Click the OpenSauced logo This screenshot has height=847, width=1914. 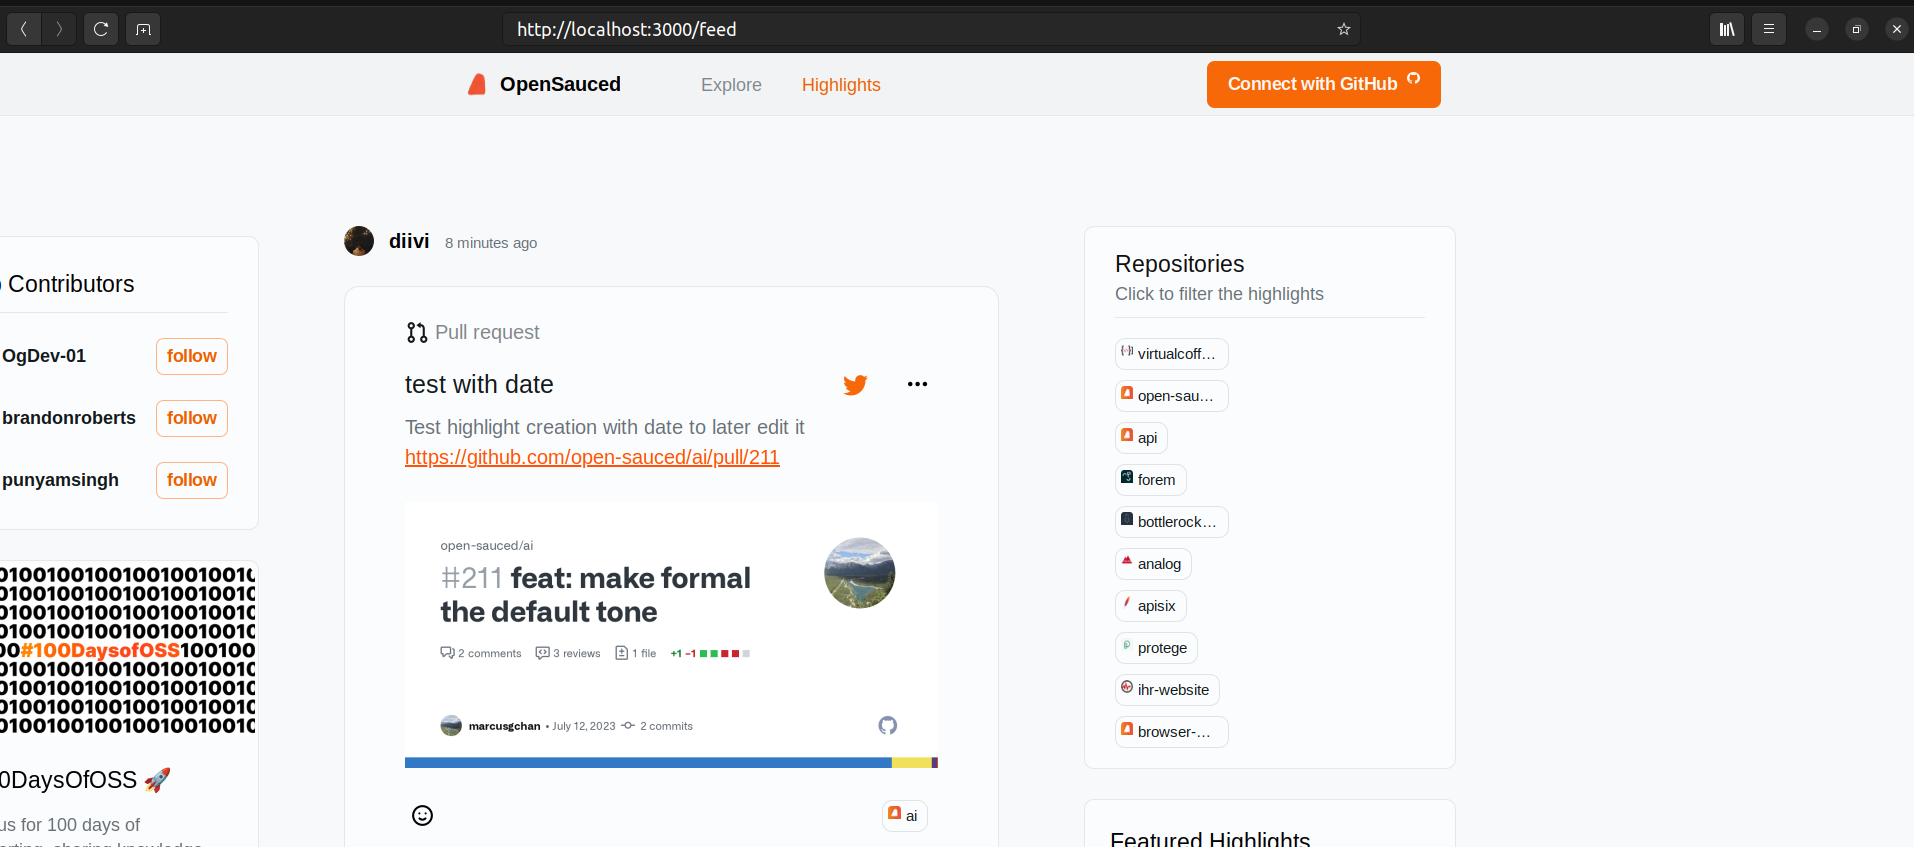tap(477, 85)
